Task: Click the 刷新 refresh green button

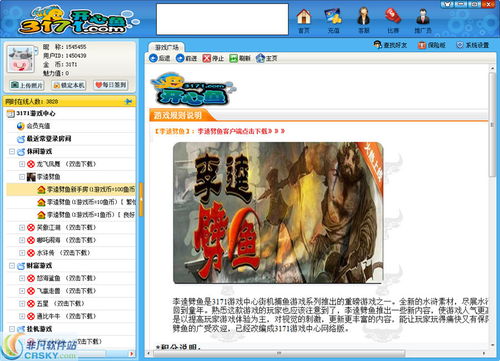Action: [240, 58]
